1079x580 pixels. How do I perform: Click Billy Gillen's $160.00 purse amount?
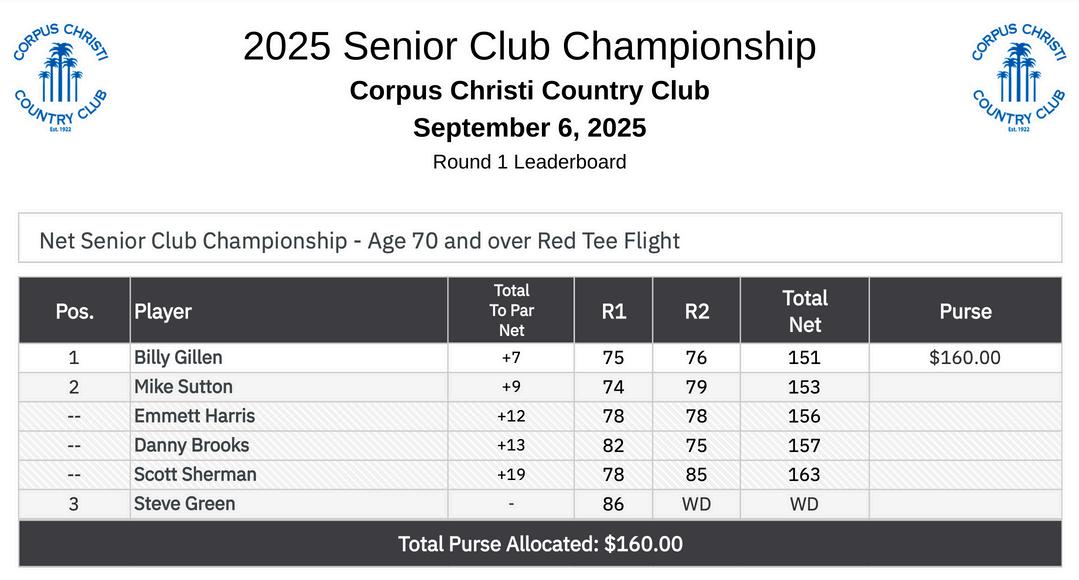coord(965,357)
